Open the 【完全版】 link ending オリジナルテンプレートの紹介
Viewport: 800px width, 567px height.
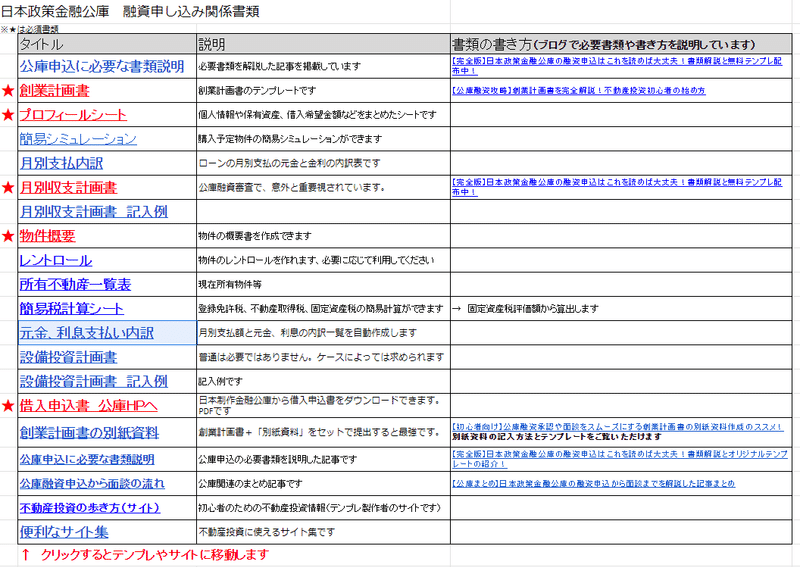(x=620, y=459)
